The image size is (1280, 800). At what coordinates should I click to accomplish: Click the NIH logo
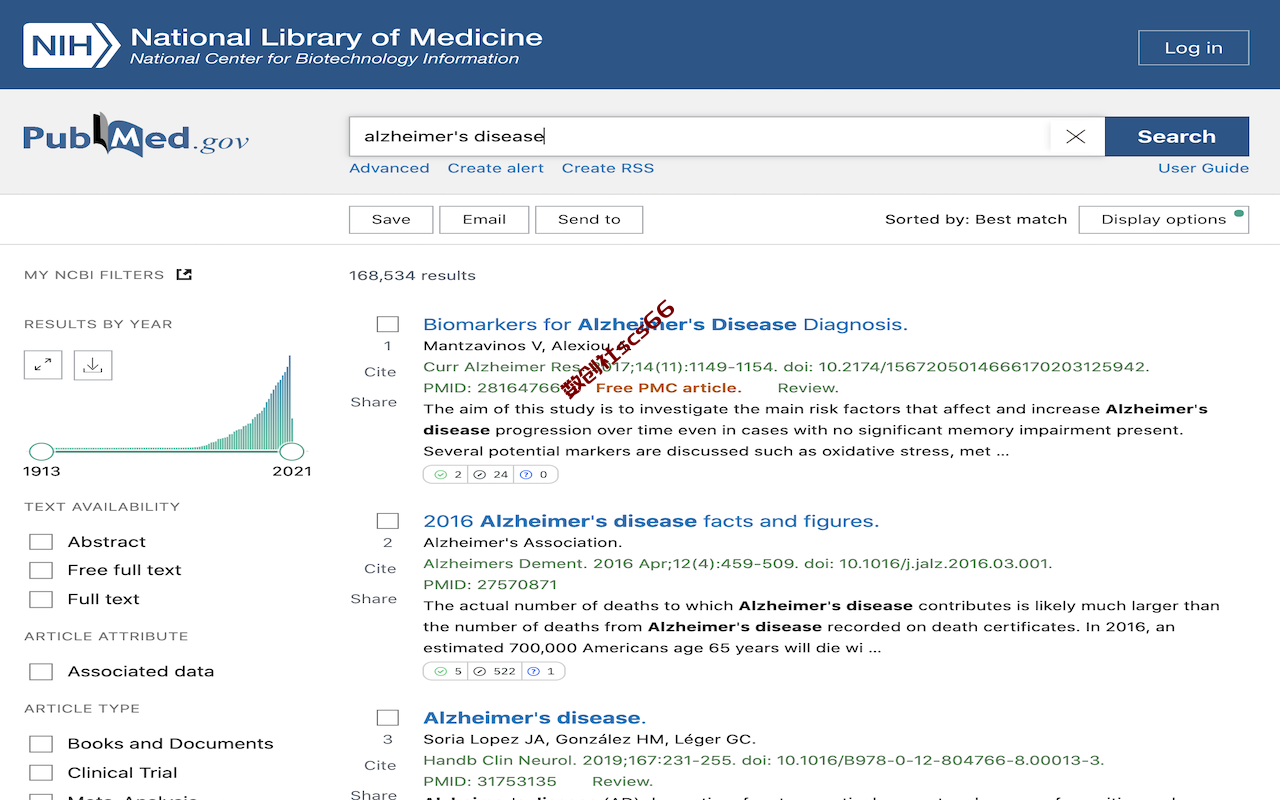(x=71, y=45)
